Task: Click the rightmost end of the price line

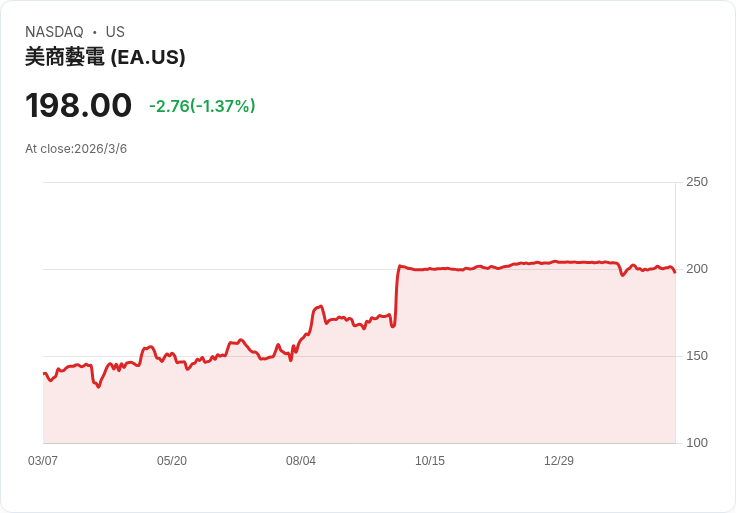Action: (x=675, y=272)
